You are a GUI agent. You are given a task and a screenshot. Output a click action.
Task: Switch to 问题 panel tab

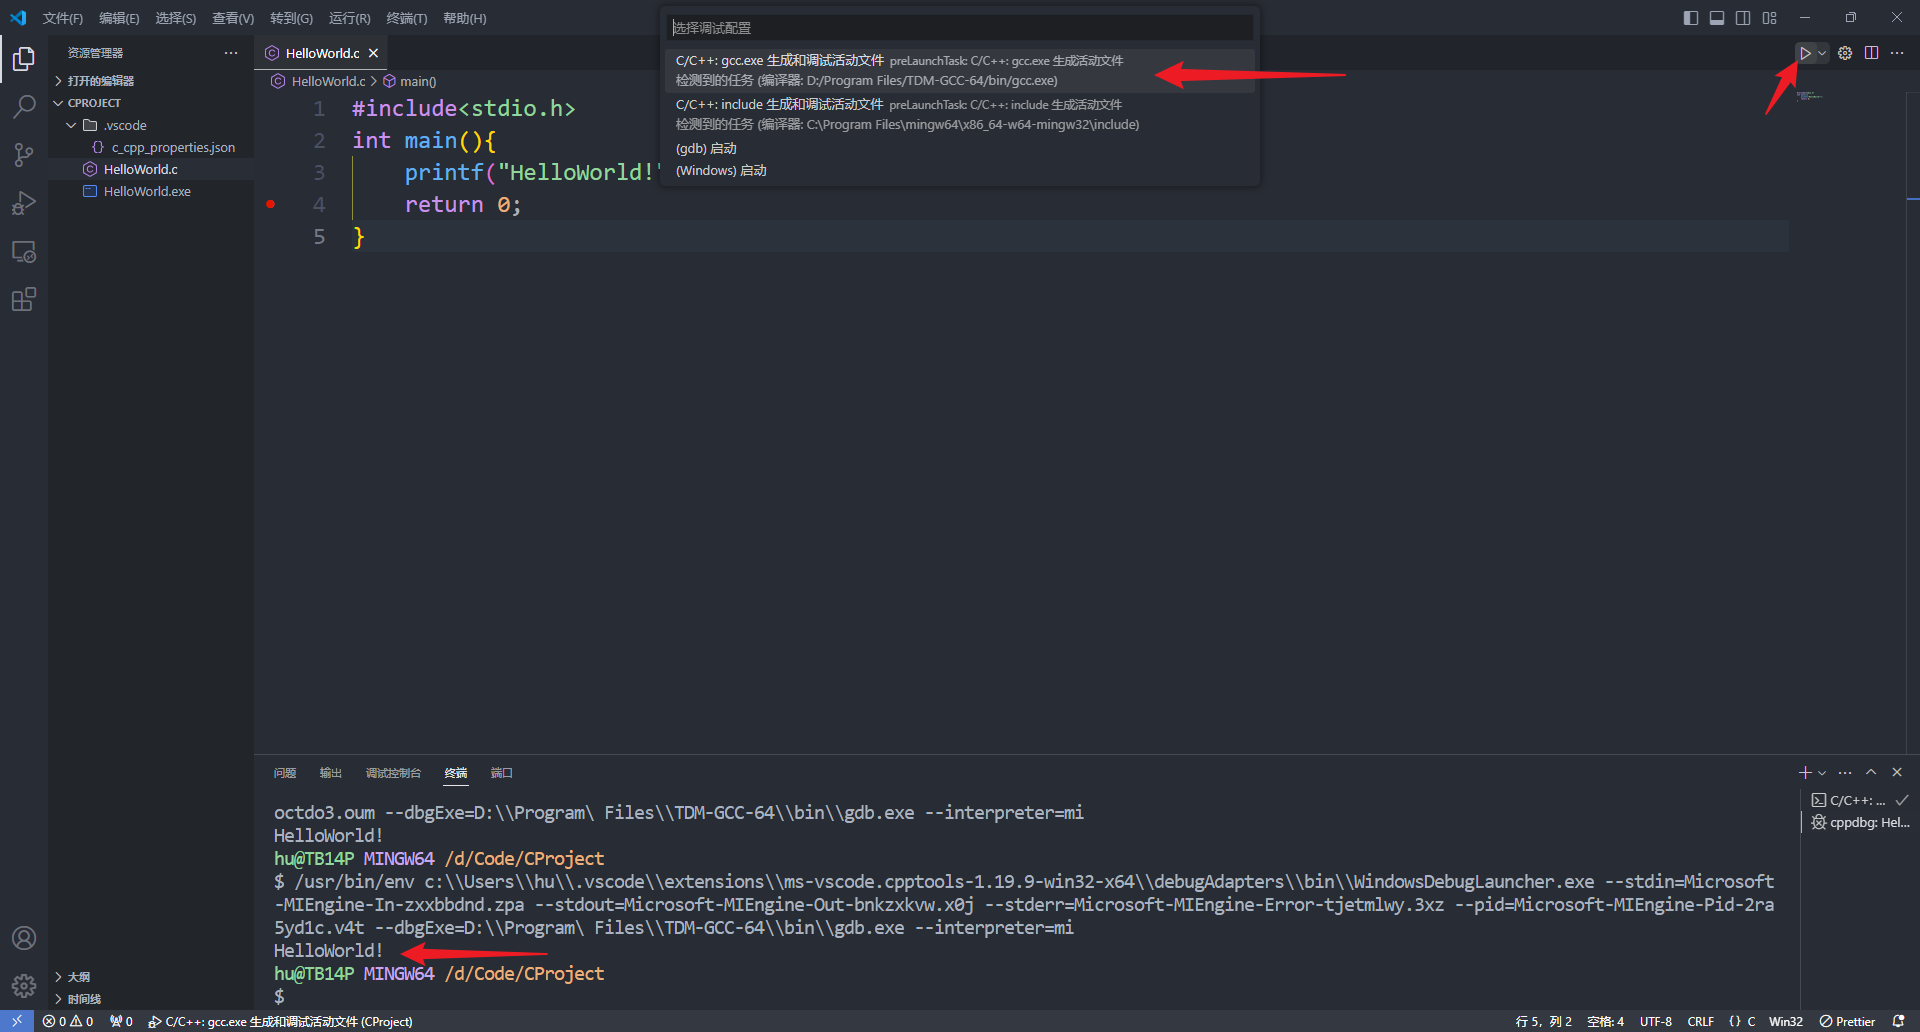[285, 773]
